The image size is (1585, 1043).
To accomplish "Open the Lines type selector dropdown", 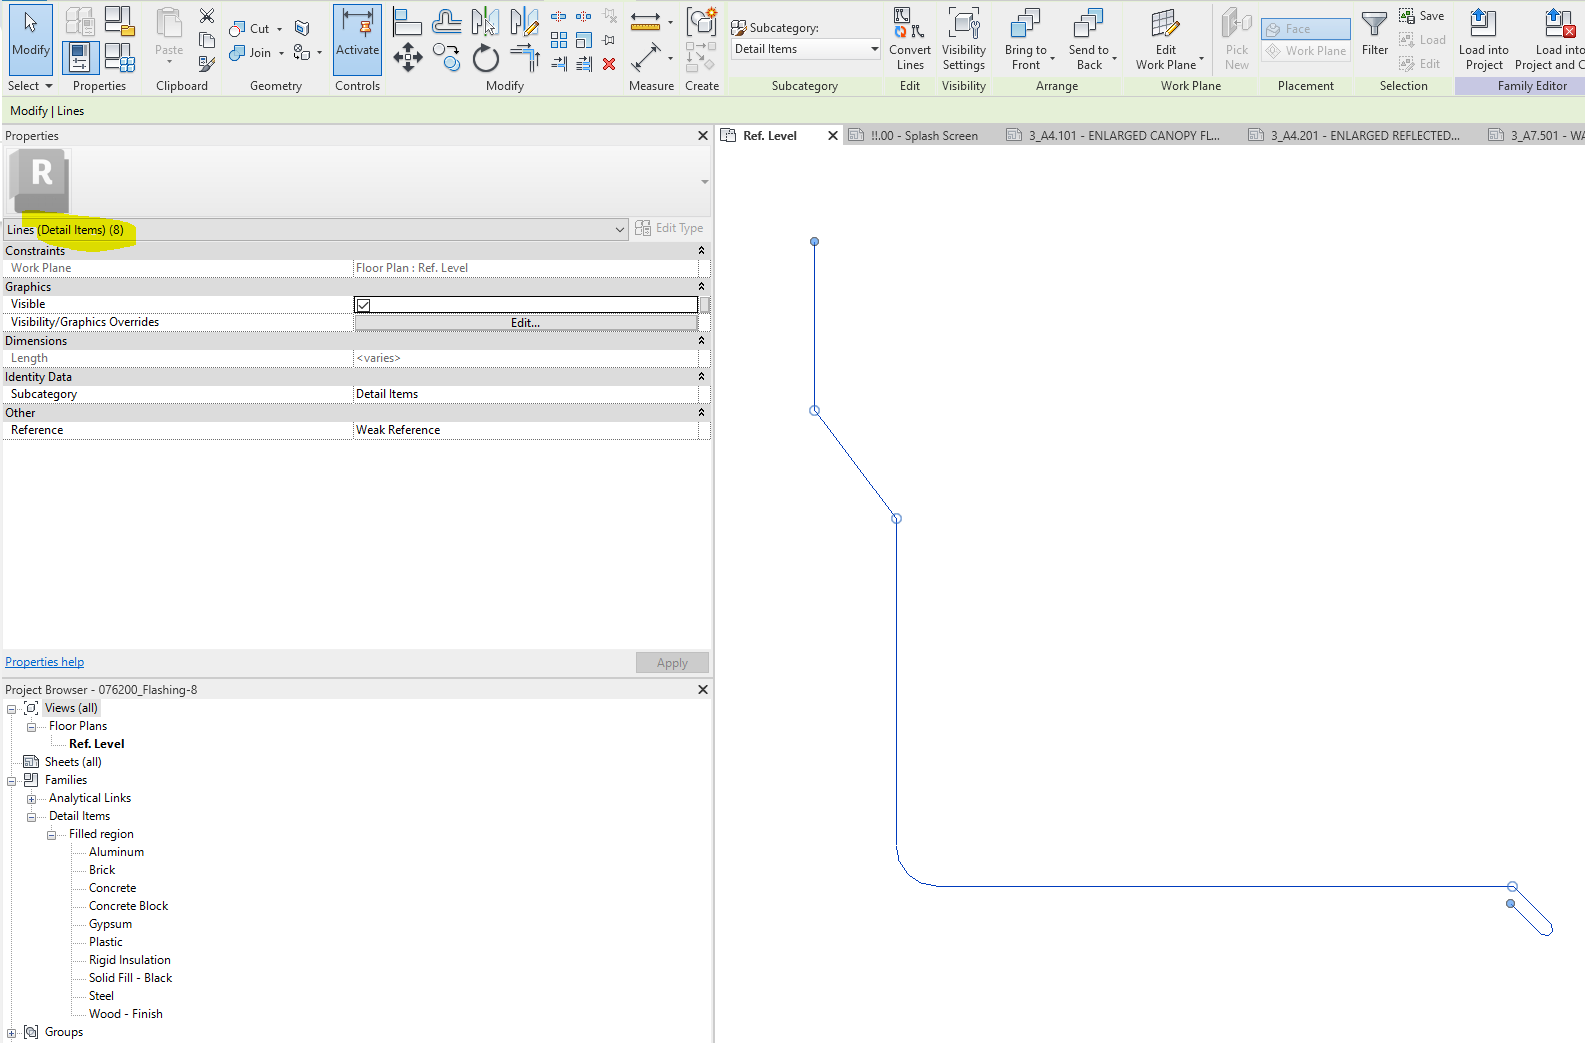I will 317,229.
